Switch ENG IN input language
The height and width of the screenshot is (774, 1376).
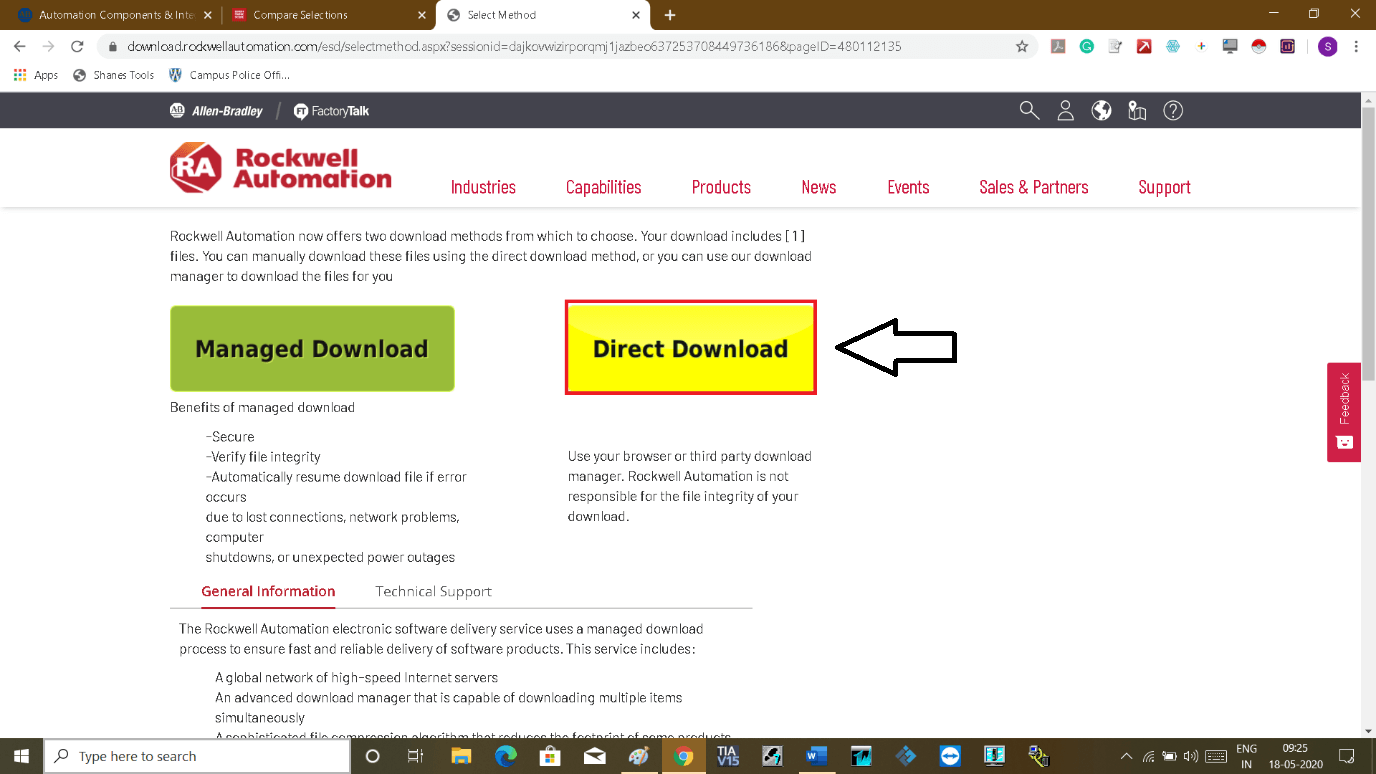point(1246,756)
